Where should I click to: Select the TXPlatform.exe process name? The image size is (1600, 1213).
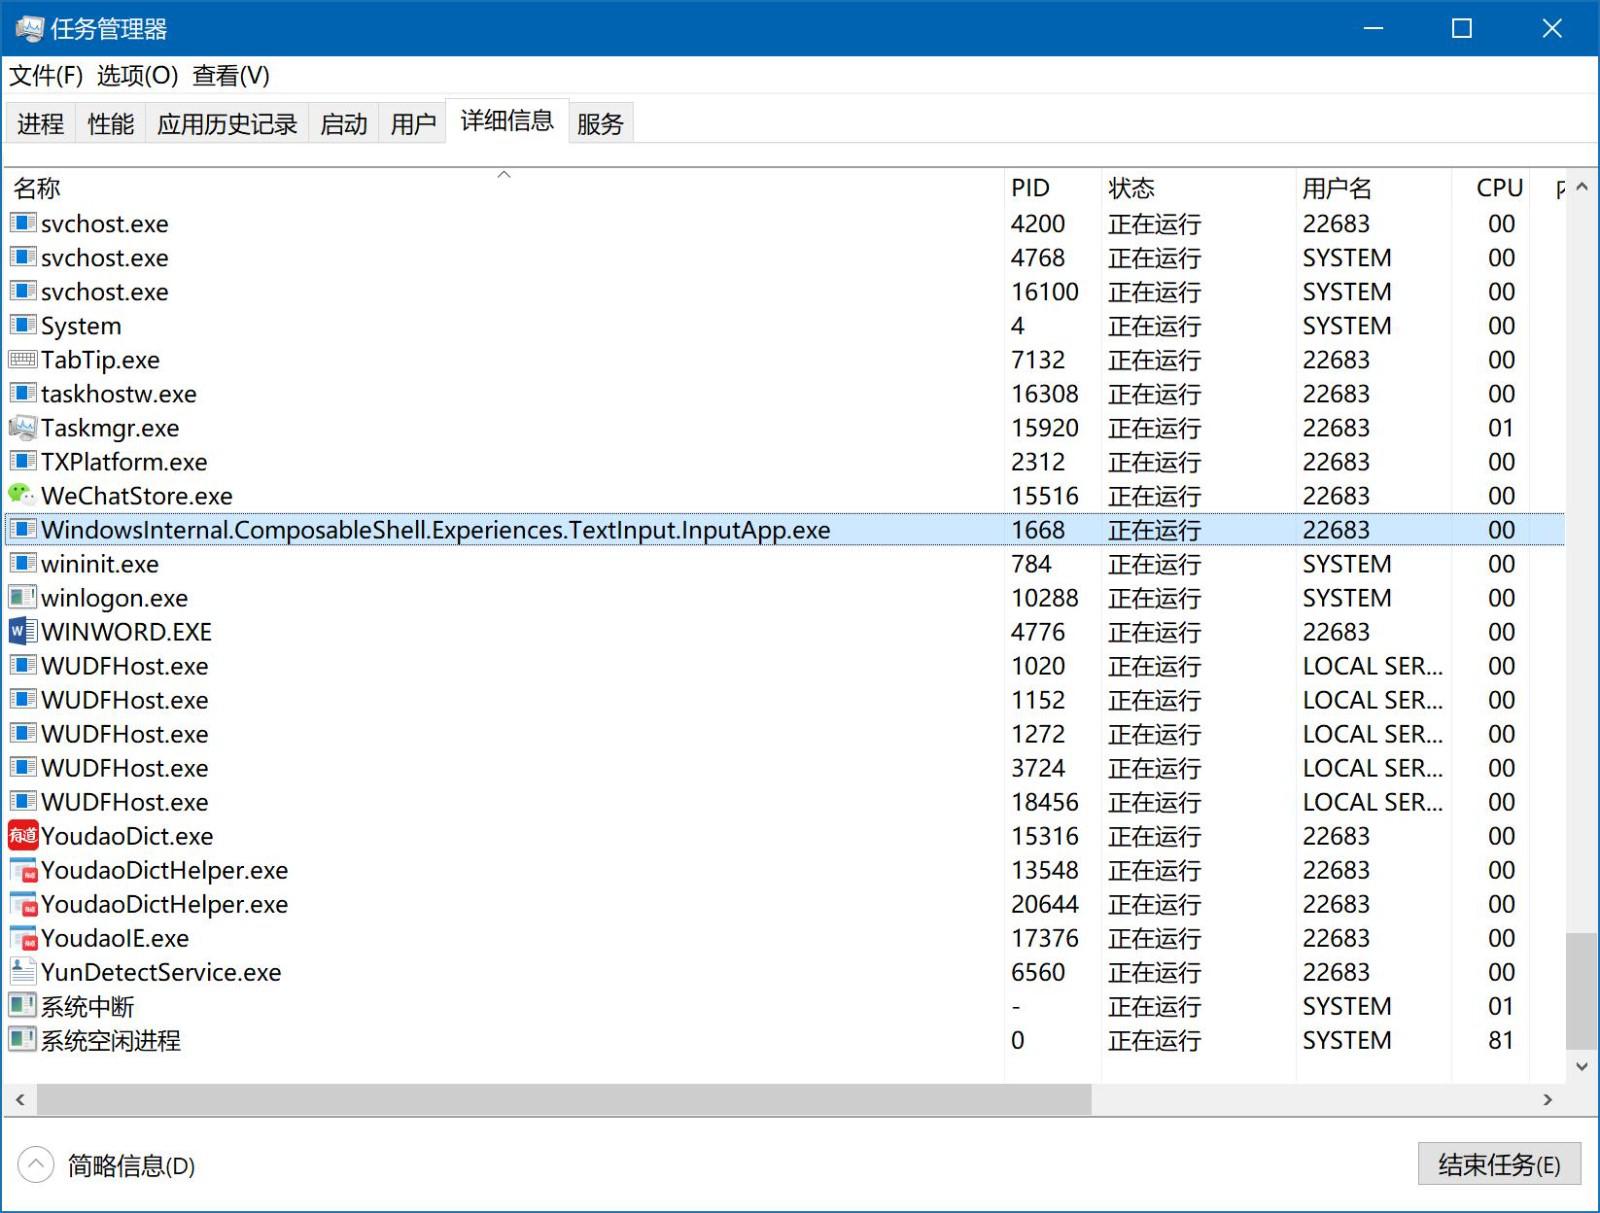(124, 462)
